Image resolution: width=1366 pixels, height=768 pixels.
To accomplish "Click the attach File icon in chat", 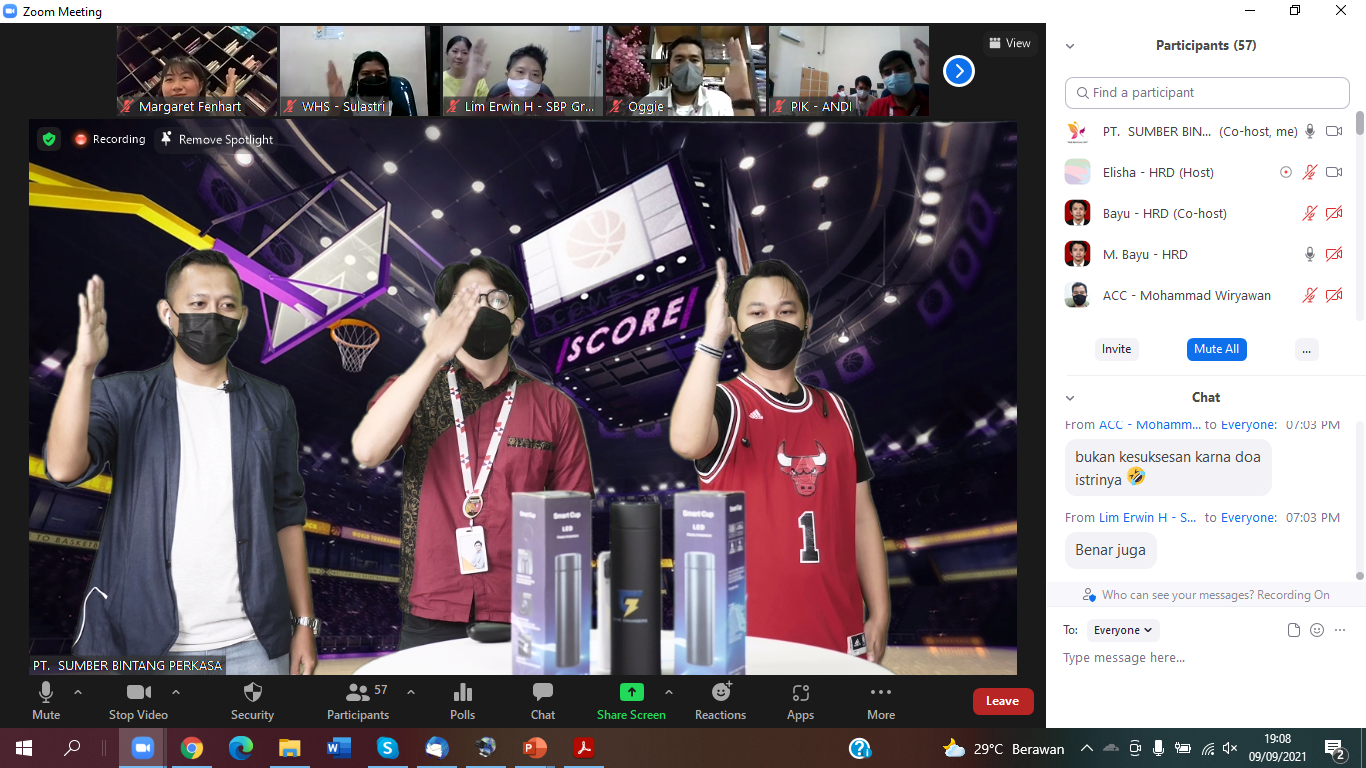I will (1293, 630).
